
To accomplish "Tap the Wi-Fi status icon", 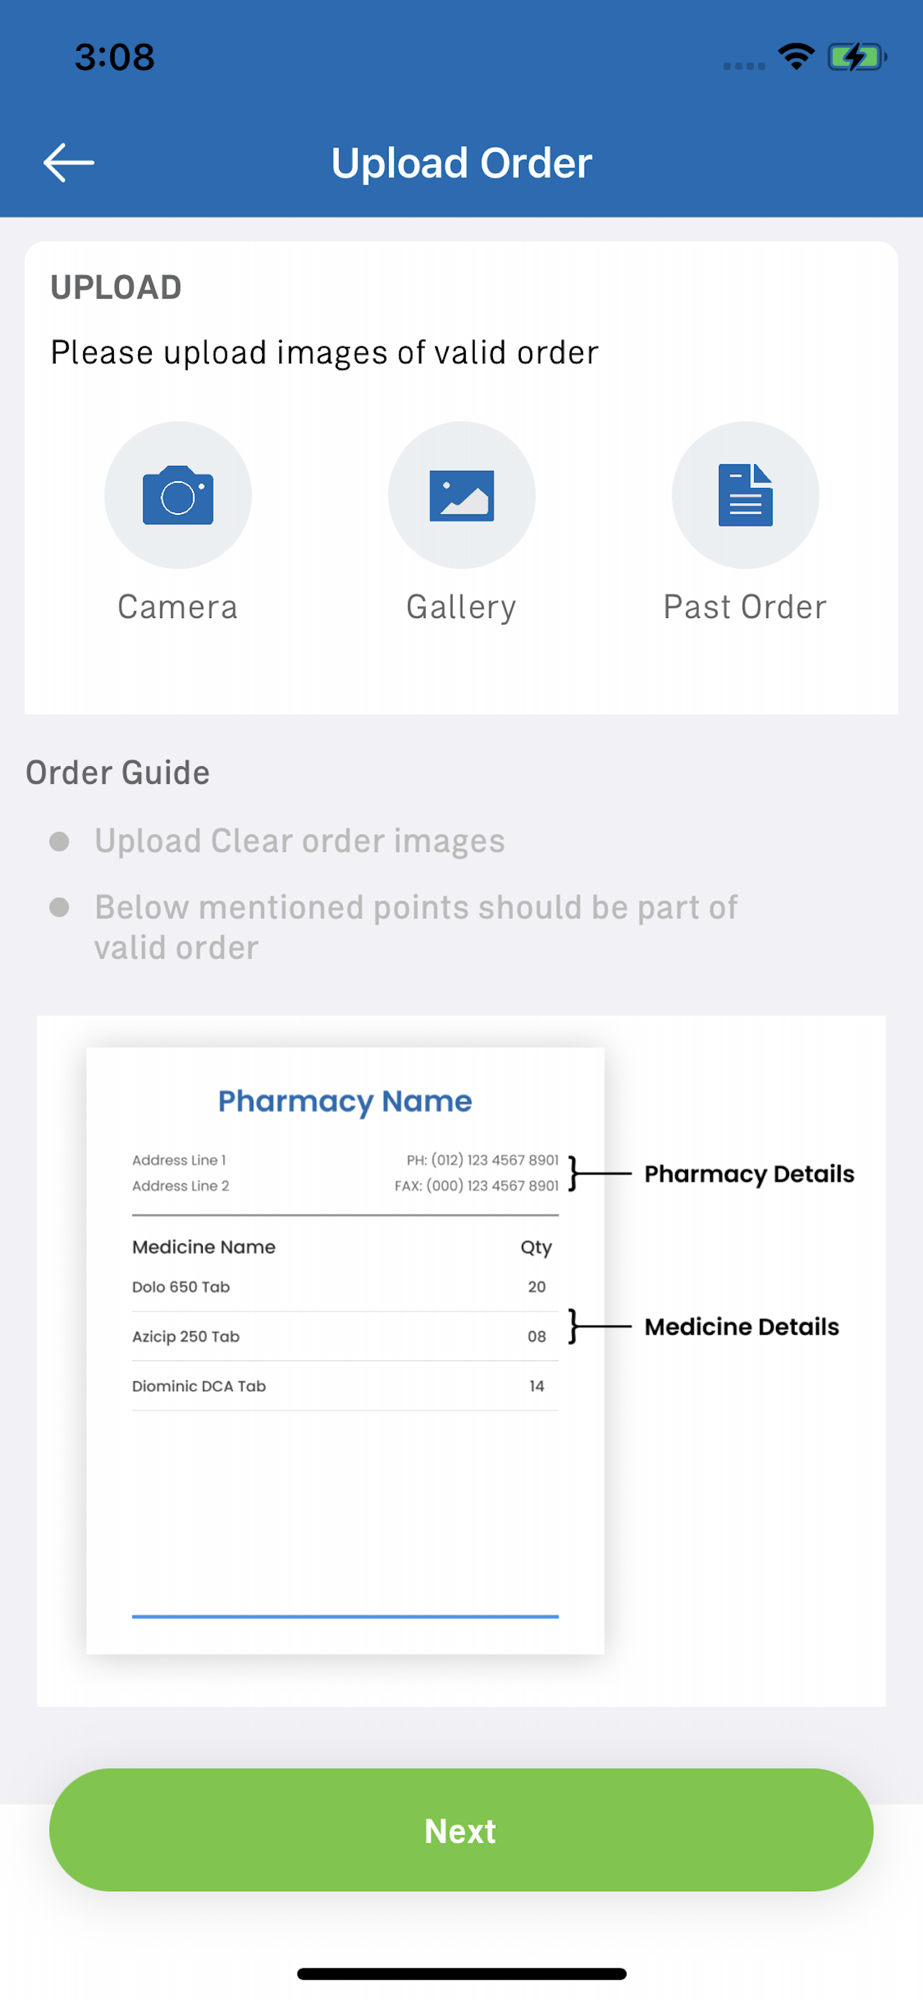I will pos(796,57).
